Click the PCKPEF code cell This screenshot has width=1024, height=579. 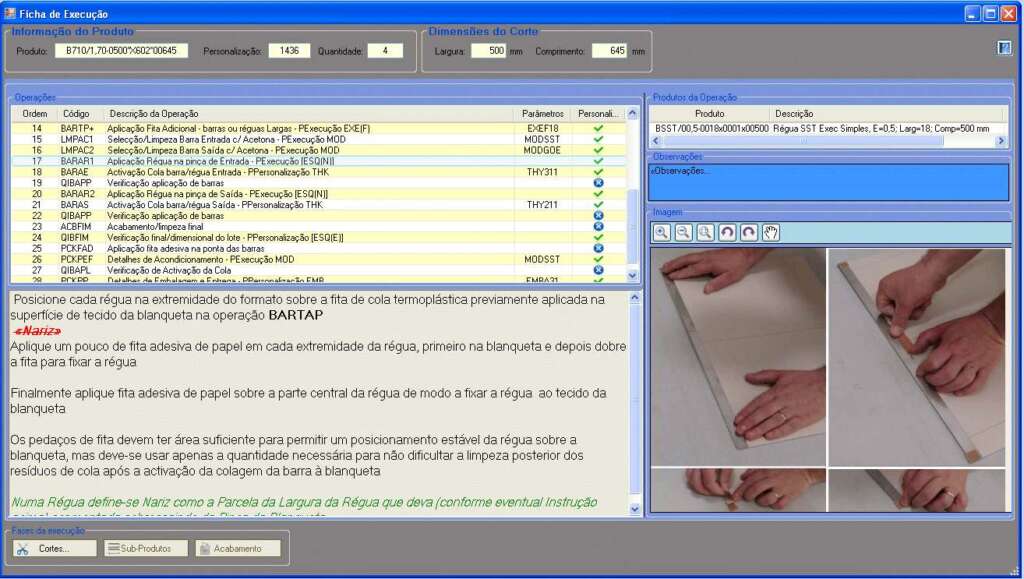click(x=77, y=259)
